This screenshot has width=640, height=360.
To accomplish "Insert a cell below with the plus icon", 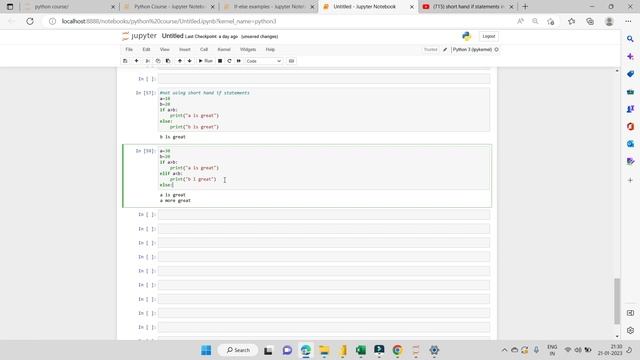I will (x=136, y=61).
